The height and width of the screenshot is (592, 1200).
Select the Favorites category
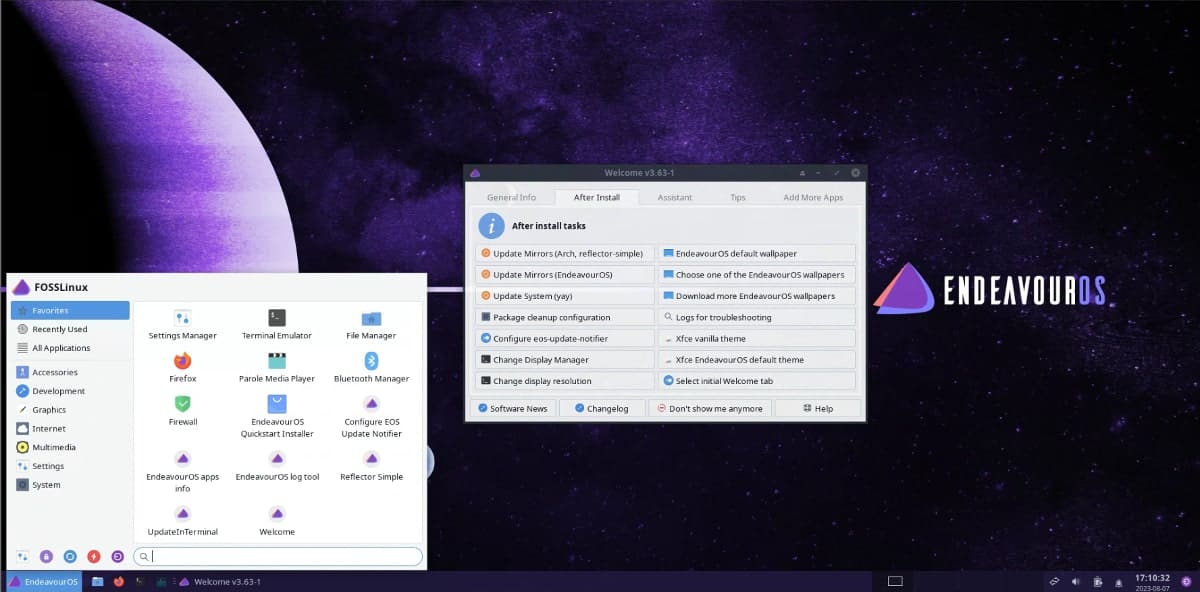pyautogui.click(x=70, y=310)
